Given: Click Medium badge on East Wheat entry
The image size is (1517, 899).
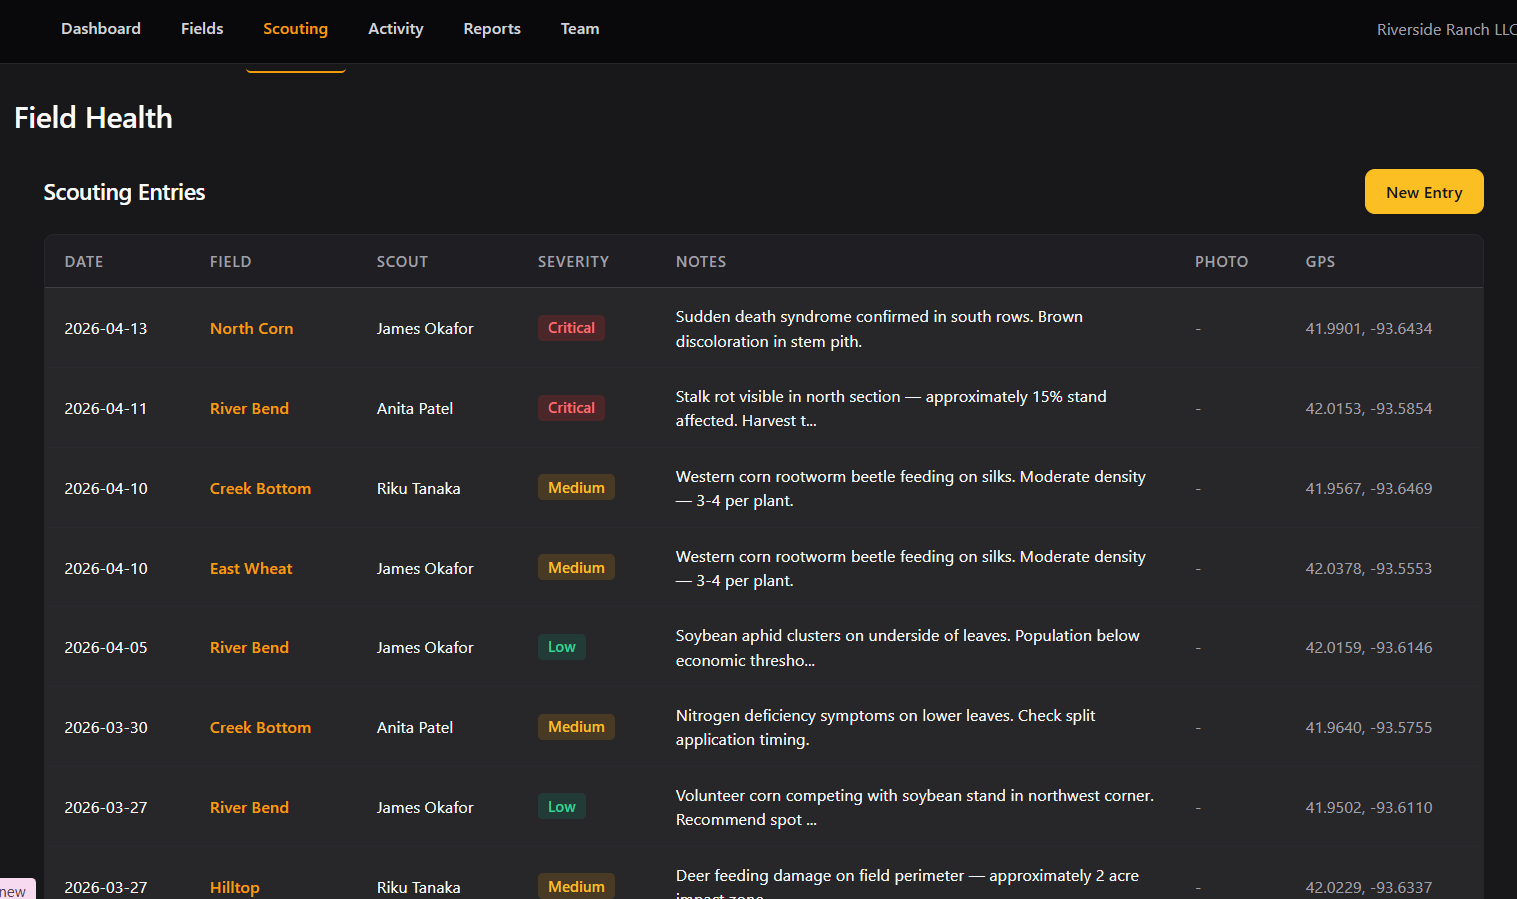Looking at the screenshot, I should pos(576,568).
